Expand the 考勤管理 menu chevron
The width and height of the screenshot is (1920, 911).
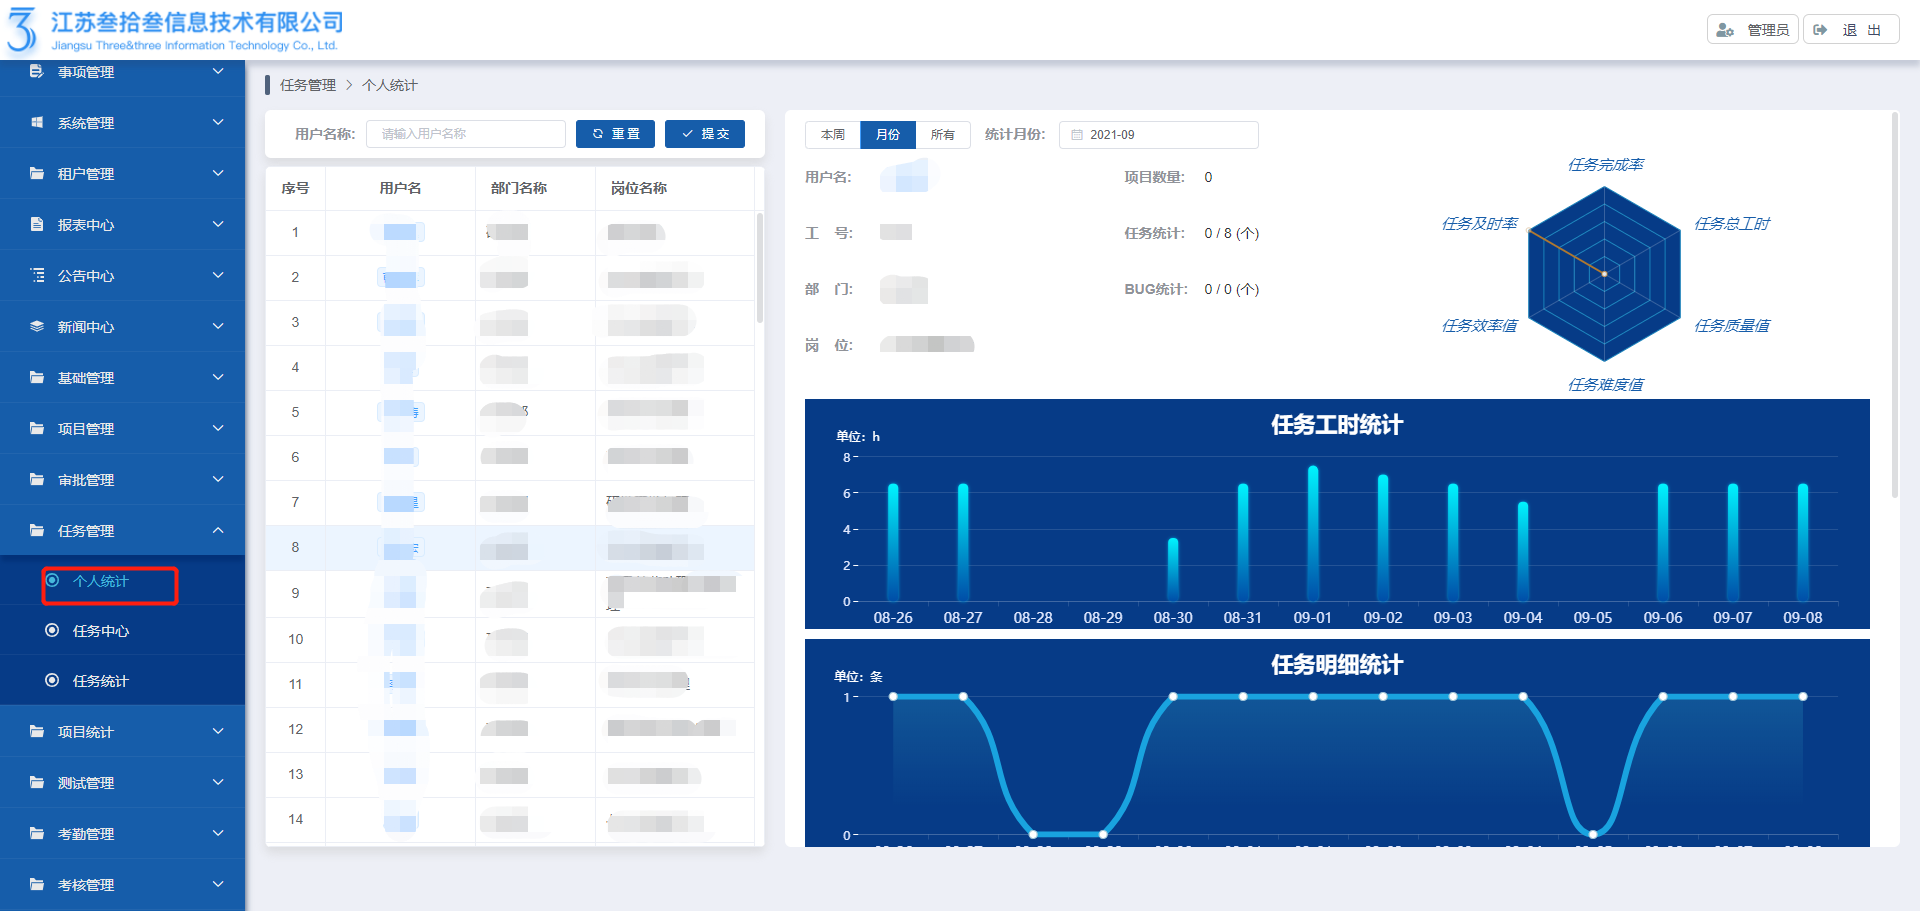point(218,833)
